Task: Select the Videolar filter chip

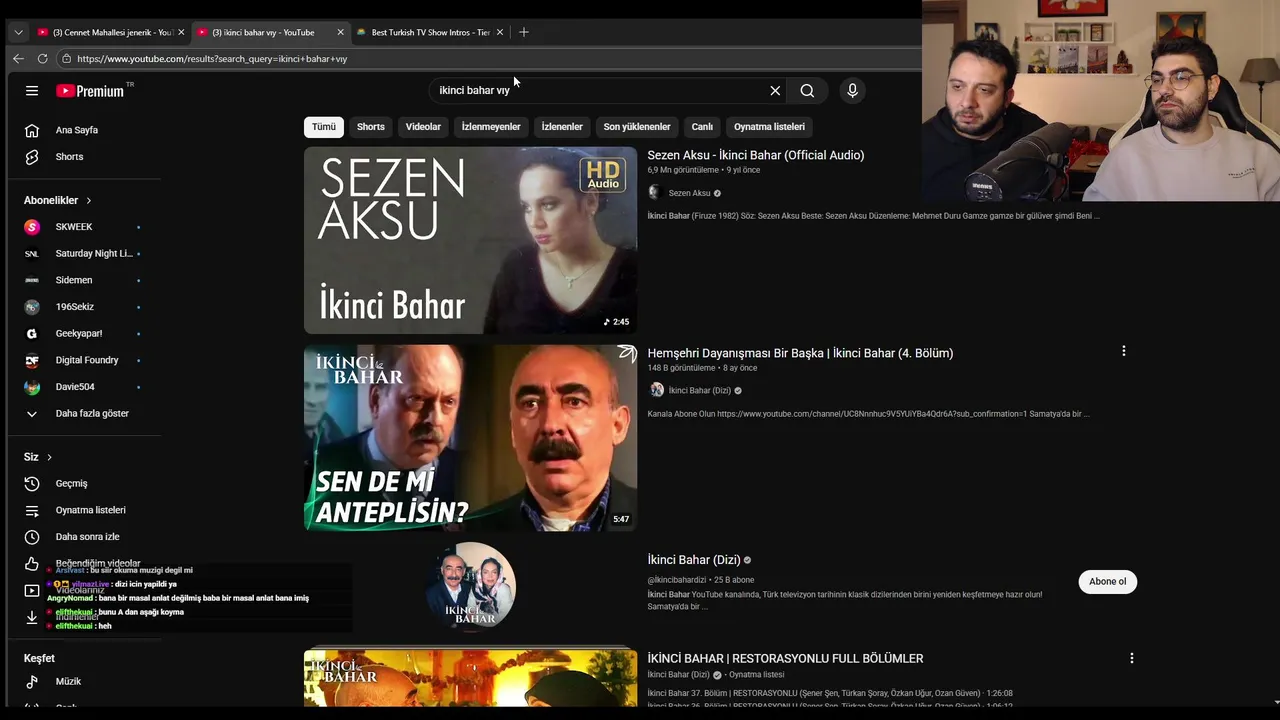Action: (423, 127)
